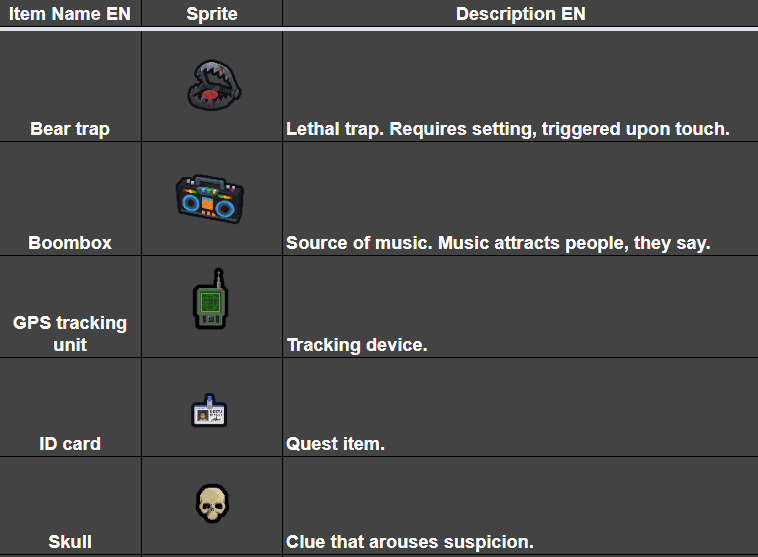
Task: Select the ID card badge sprite
Action: tap(209, 410)
